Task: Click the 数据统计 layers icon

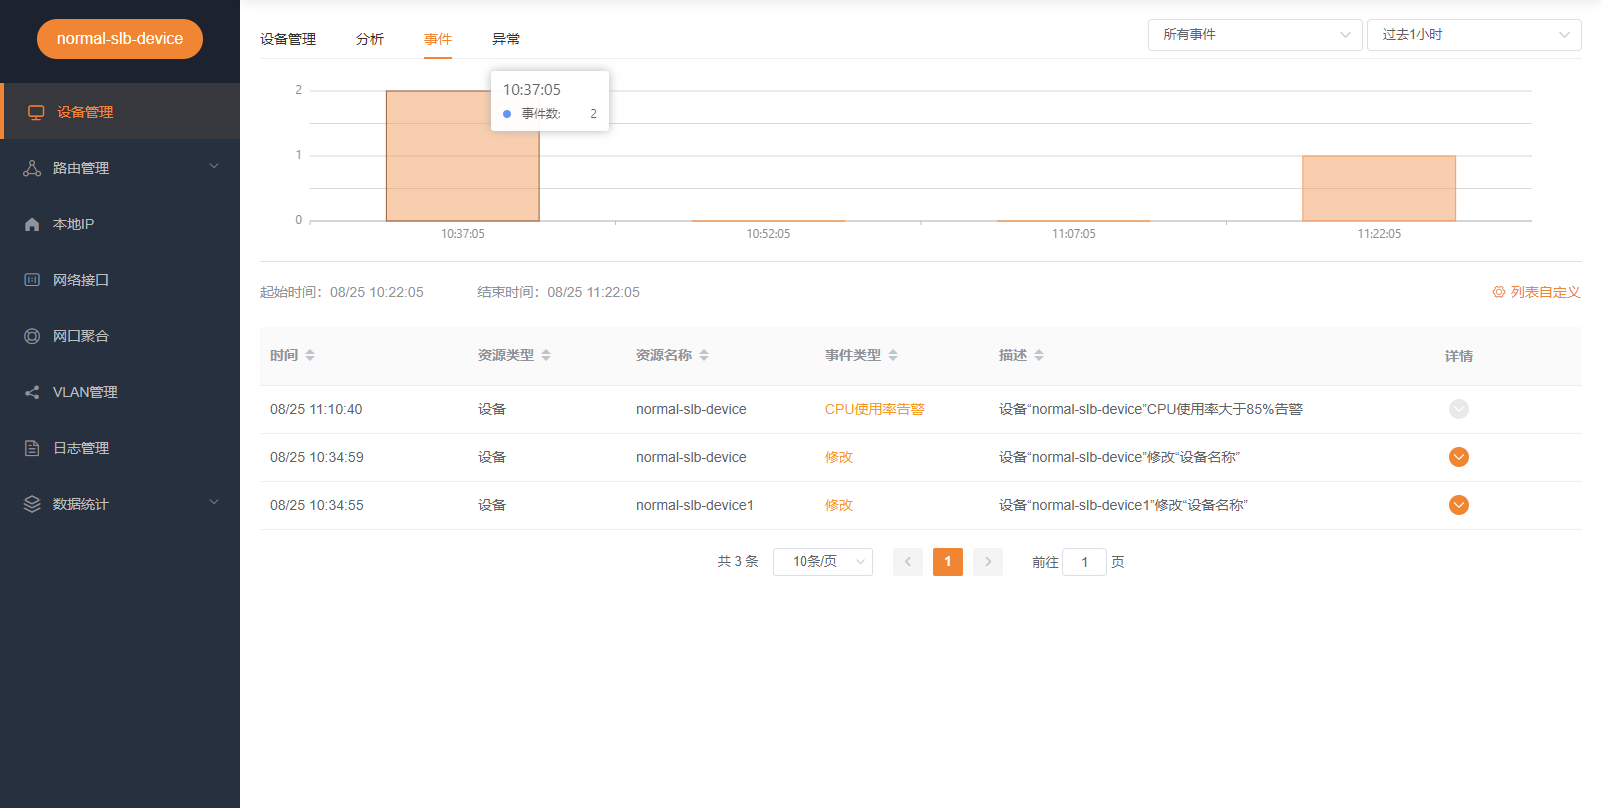Action: [32, 504]
